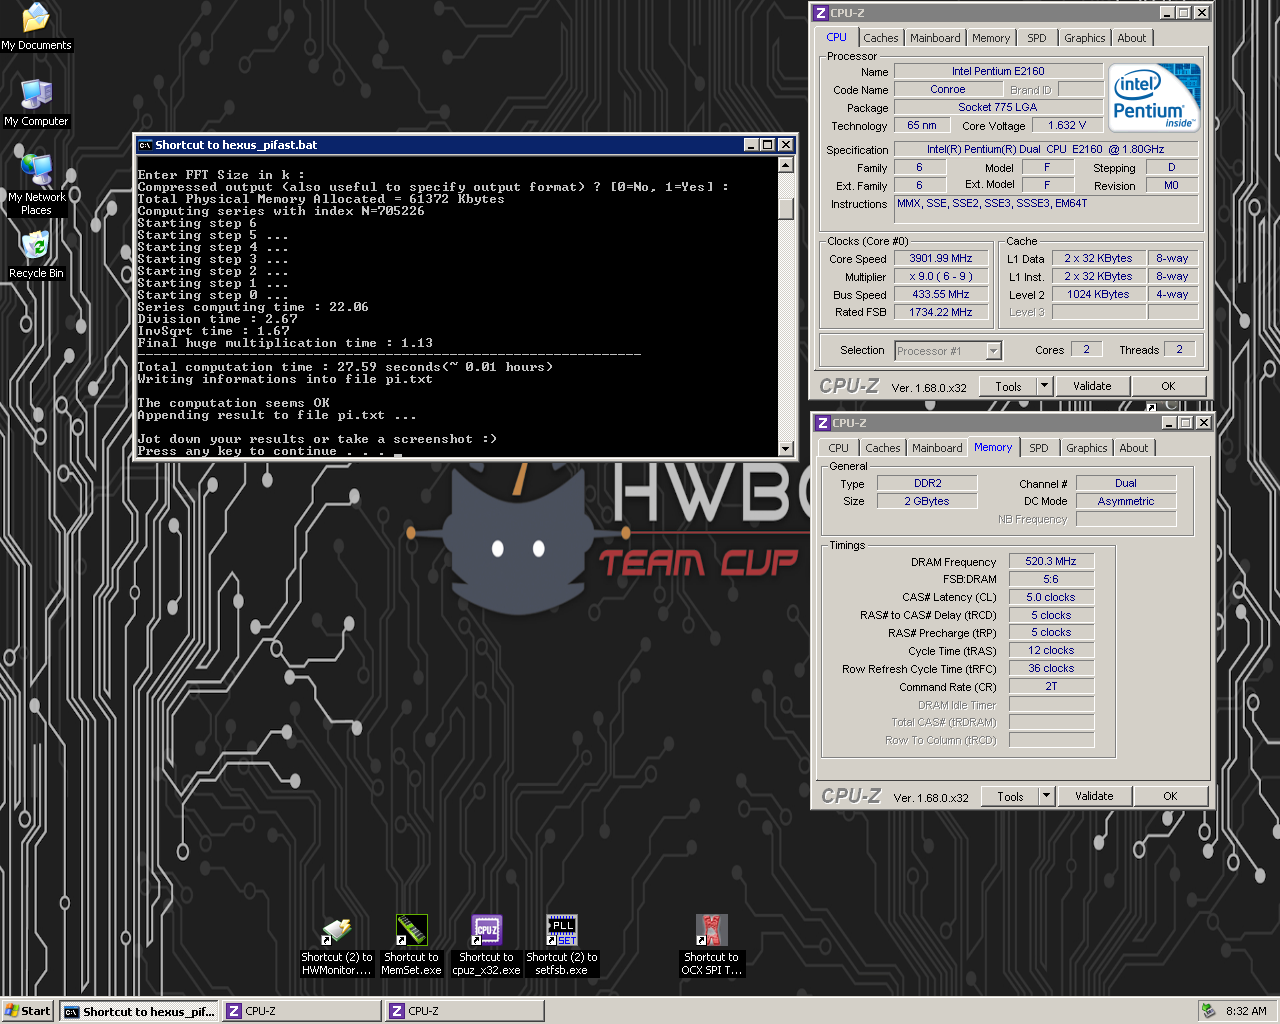Click the DRAM Frequency value 520.3 MHz
The height and width of the screenshot is (1024, 1280).
1051,561
